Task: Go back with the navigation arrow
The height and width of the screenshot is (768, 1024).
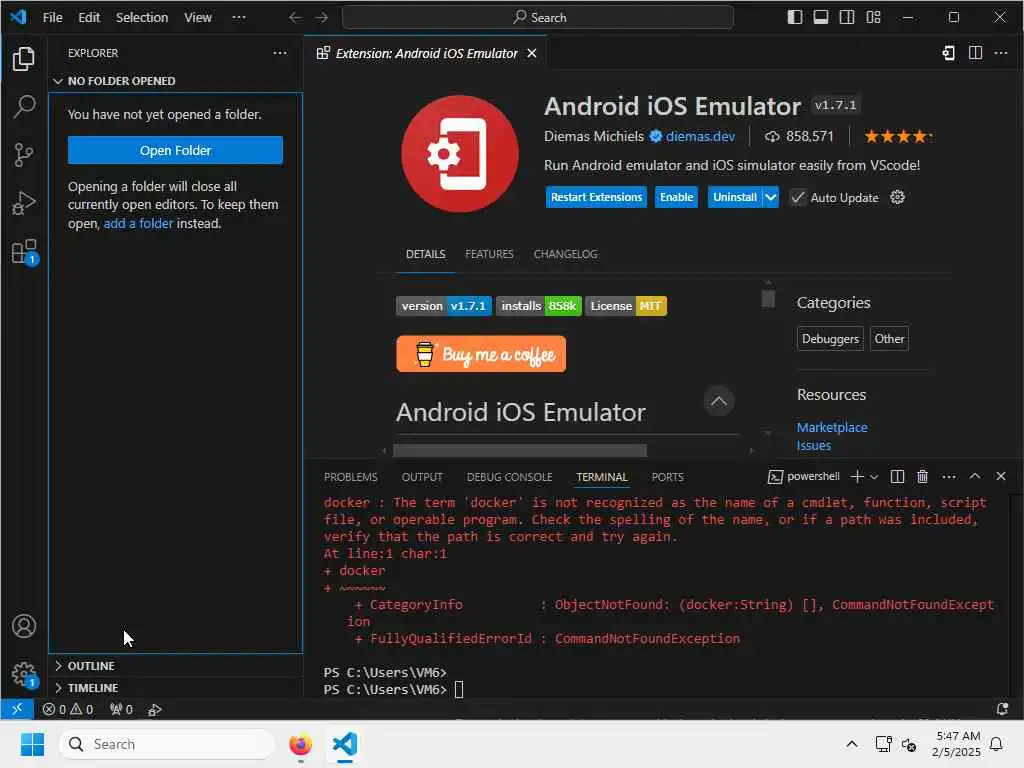Action: (x=295, y=17)
